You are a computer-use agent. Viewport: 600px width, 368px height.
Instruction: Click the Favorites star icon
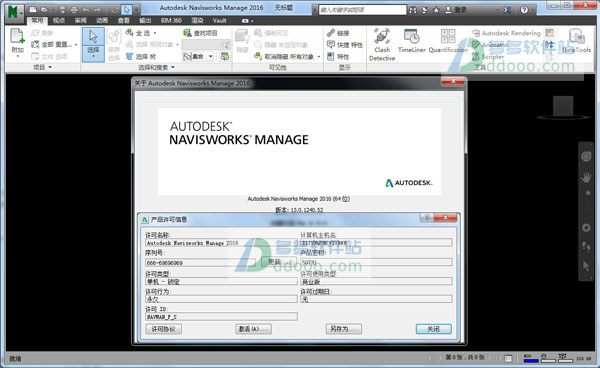click(436, 10)
